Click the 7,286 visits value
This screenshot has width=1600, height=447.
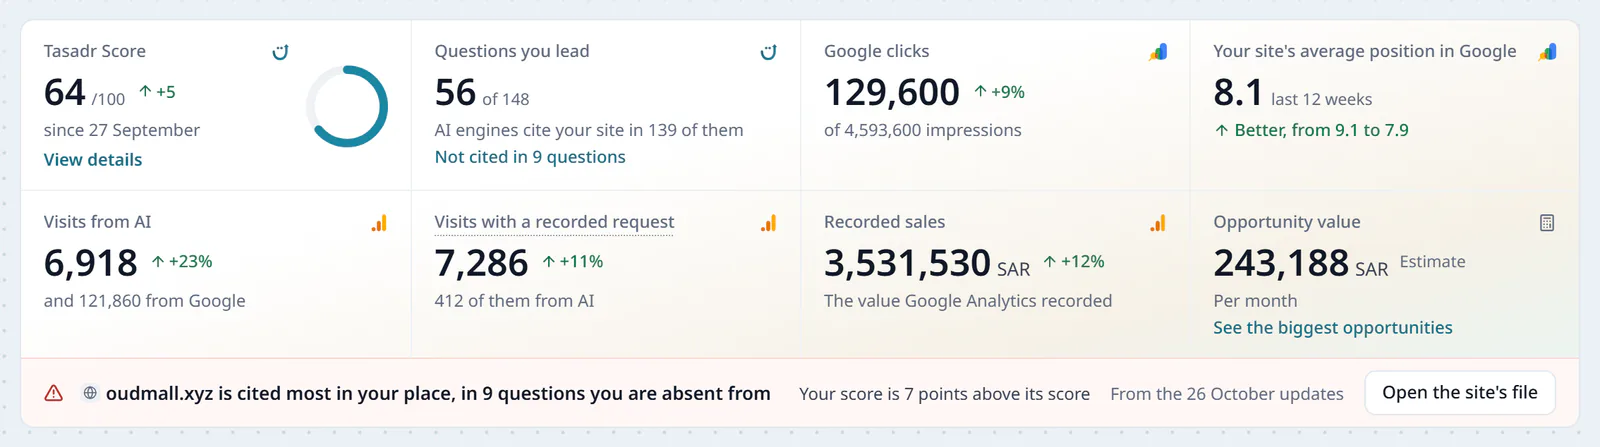pos(481,263)
